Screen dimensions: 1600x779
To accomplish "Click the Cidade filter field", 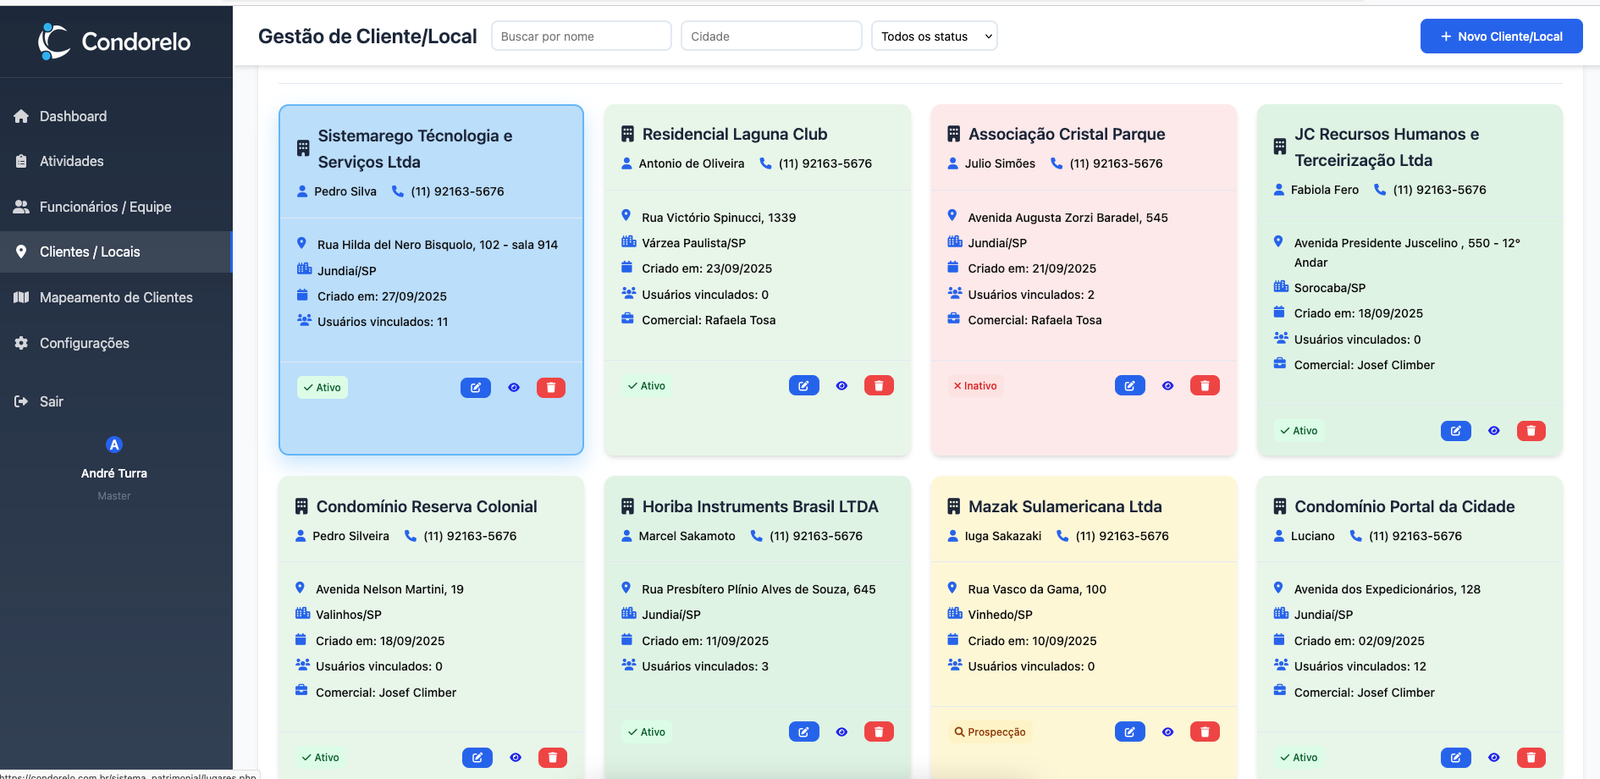I will point(771,37).
